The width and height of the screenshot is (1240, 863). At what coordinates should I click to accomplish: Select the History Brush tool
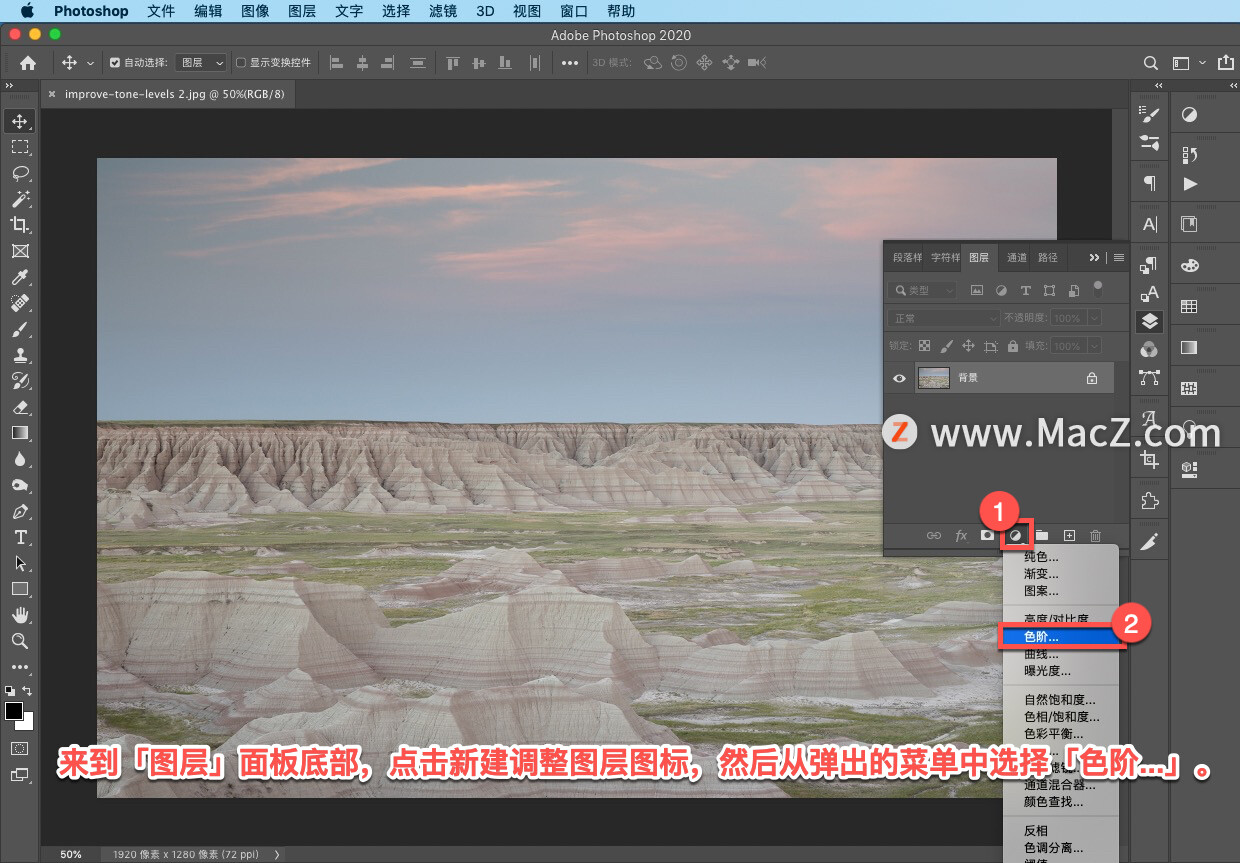click(x=19, y=381)
